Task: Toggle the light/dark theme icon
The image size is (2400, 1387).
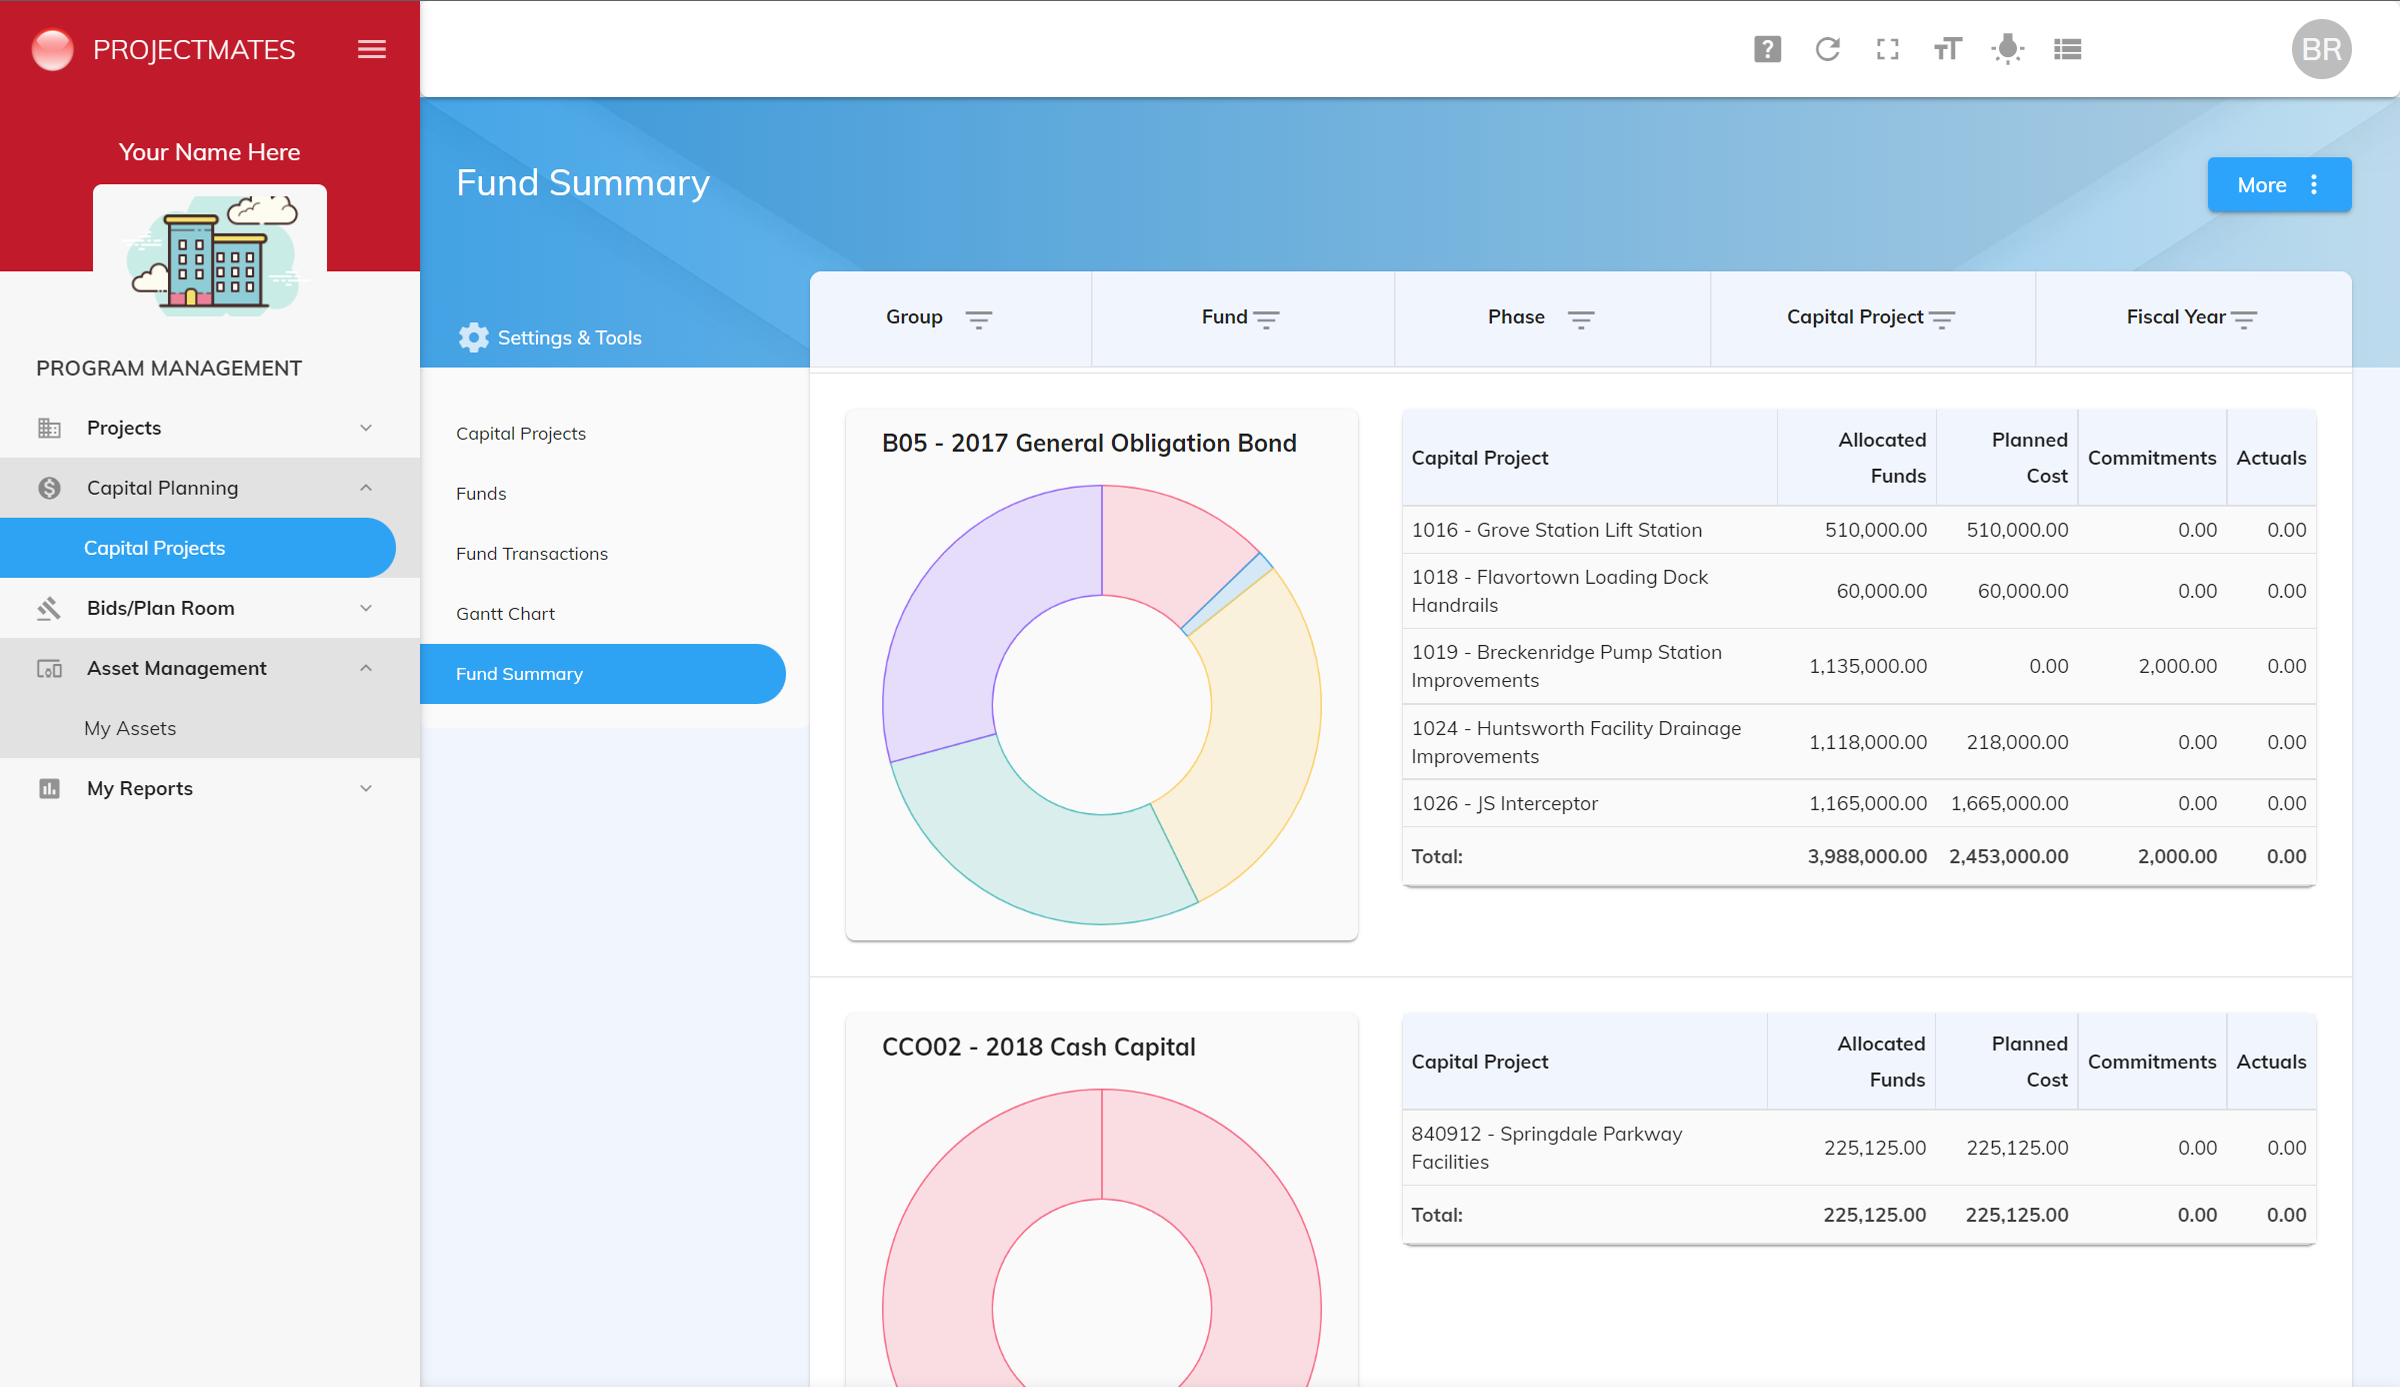Action: (x=2007, y=49)
